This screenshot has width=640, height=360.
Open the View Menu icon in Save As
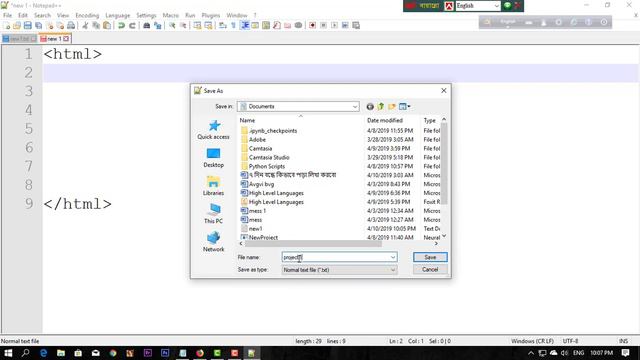(x=404, y=107)
